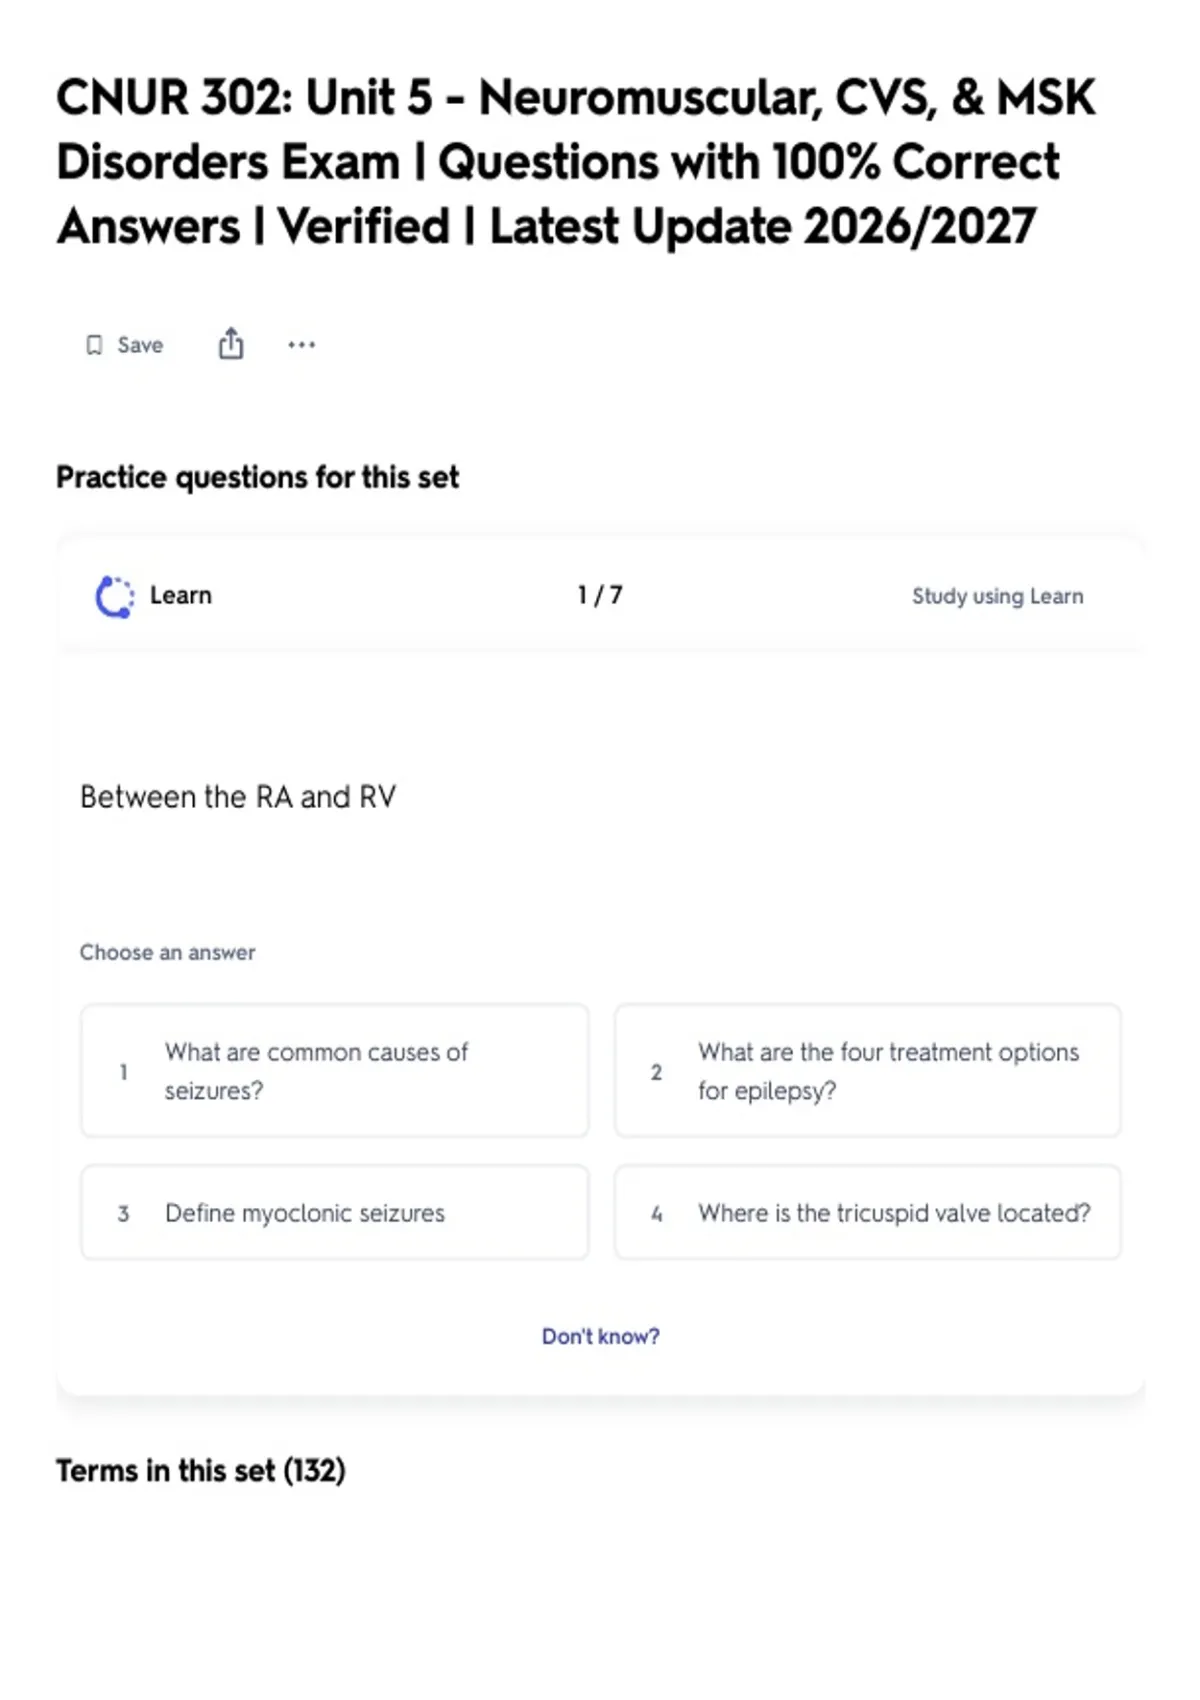The height and width of the screenshot is (1700, 1200).
Task: Open Study using Learn link
Action: point(997,596)
